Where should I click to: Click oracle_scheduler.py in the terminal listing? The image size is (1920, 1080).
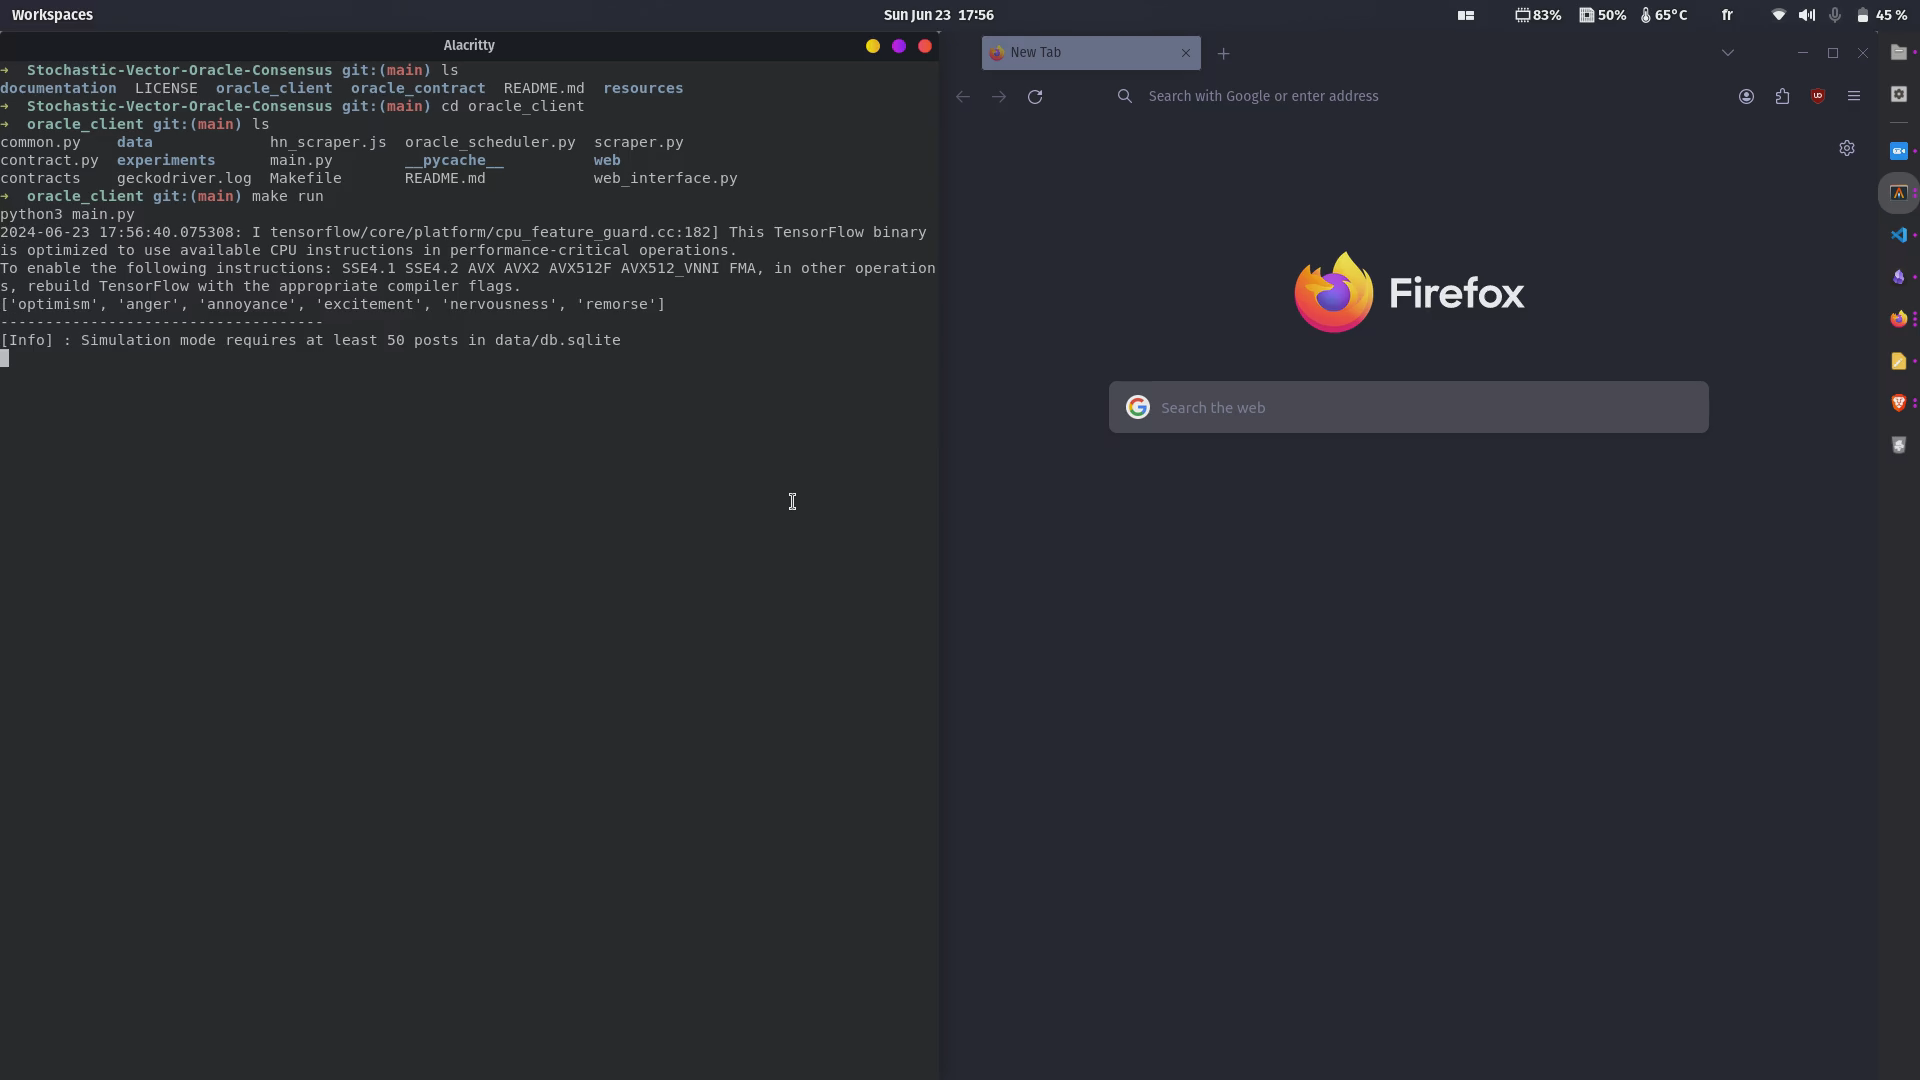[x=490, y=142]
